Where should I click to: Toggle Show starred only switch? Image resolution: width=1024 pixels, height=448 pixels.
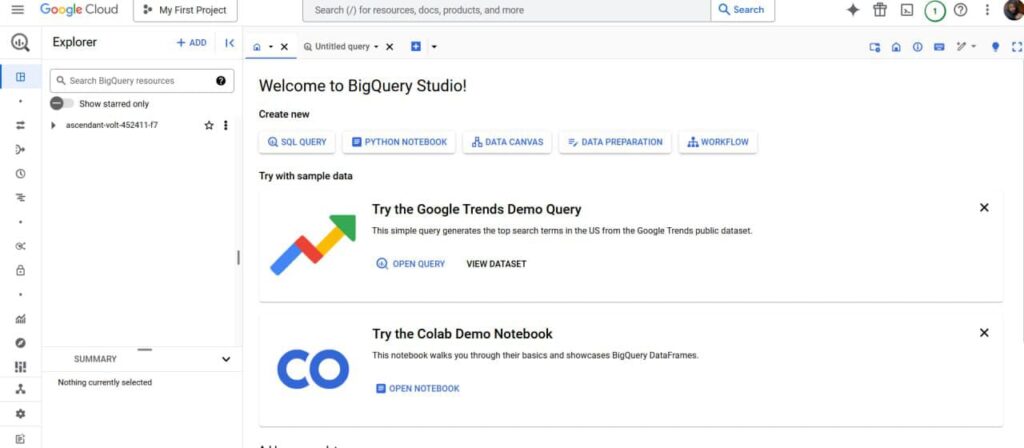pos(62,104)
